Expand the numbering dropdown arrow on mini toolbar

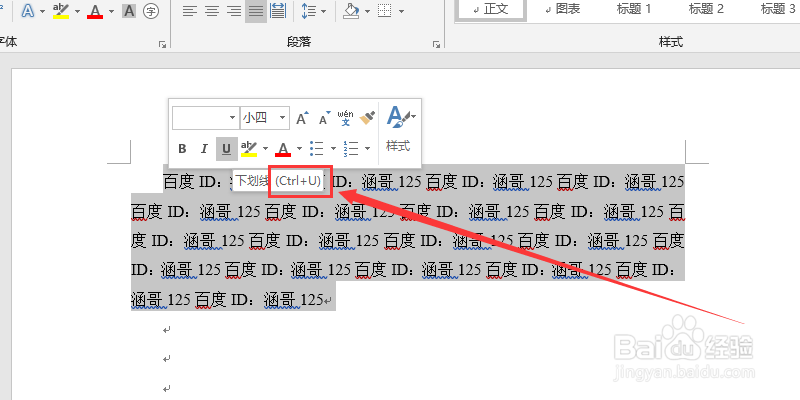(x=367, y=149)
